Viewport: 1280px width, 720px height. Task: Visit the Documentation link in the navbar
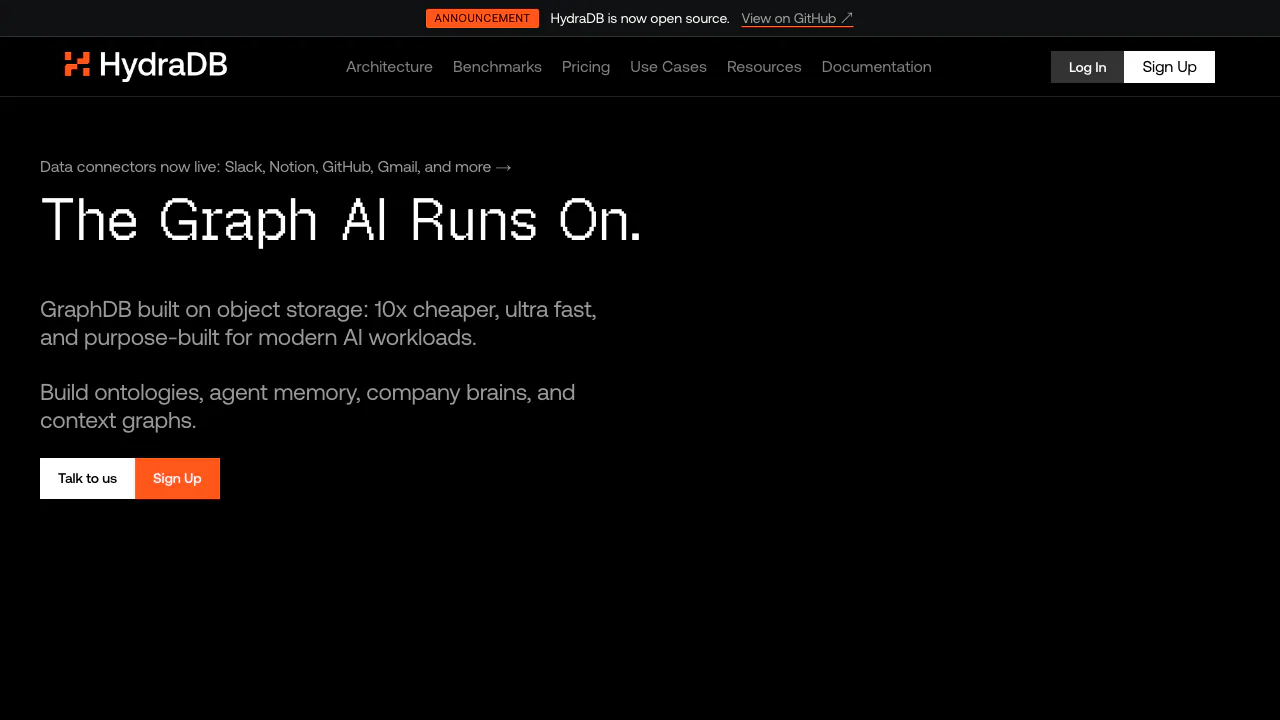(x=877, y=67)
